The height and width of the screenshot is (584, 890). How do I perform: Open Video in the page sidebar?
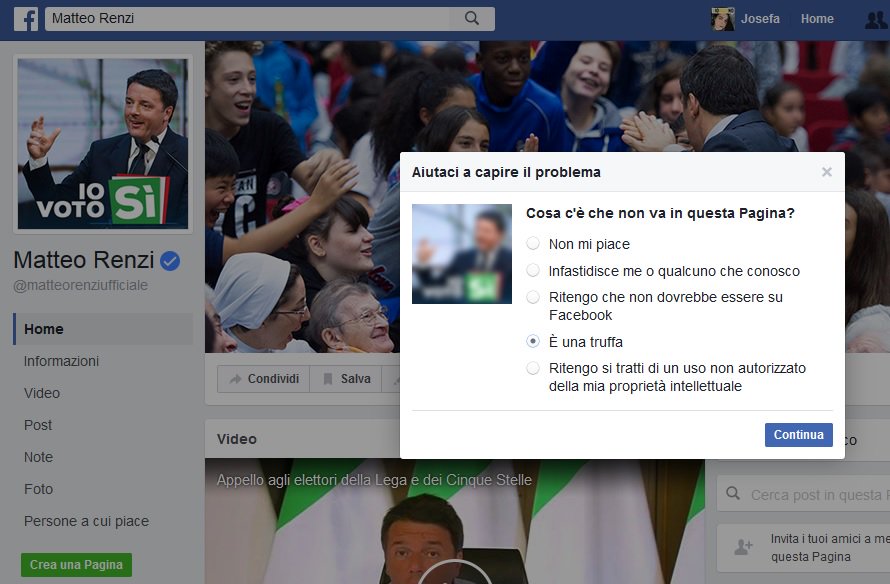pyautogui.click(x=42, y=393)
